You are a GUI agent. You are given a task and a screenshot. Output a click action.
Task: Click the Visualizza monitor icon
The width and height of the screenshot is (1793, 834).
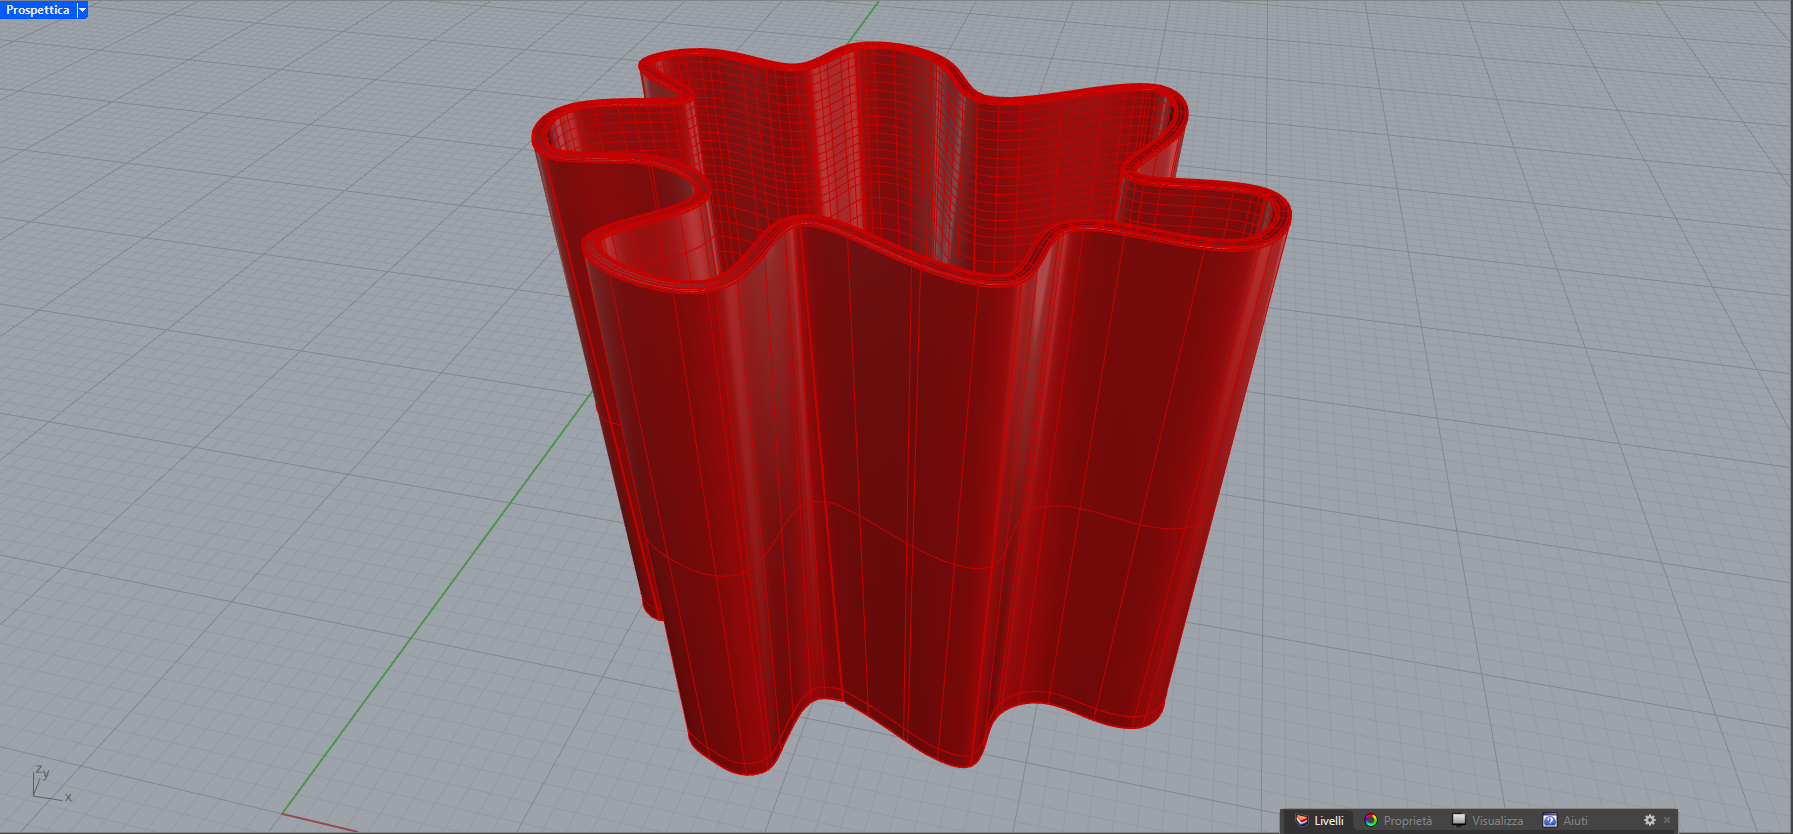(1459, 820)
